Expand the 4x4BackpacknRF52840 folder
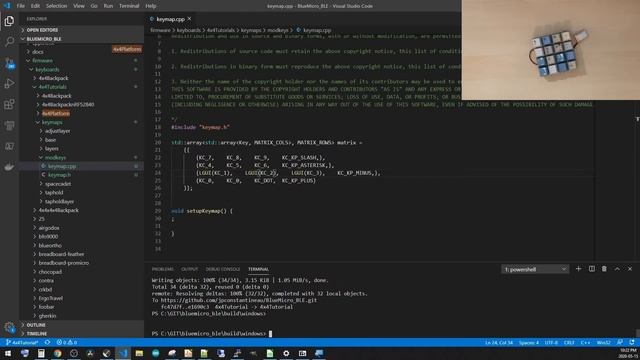 [x=68, y=104]
